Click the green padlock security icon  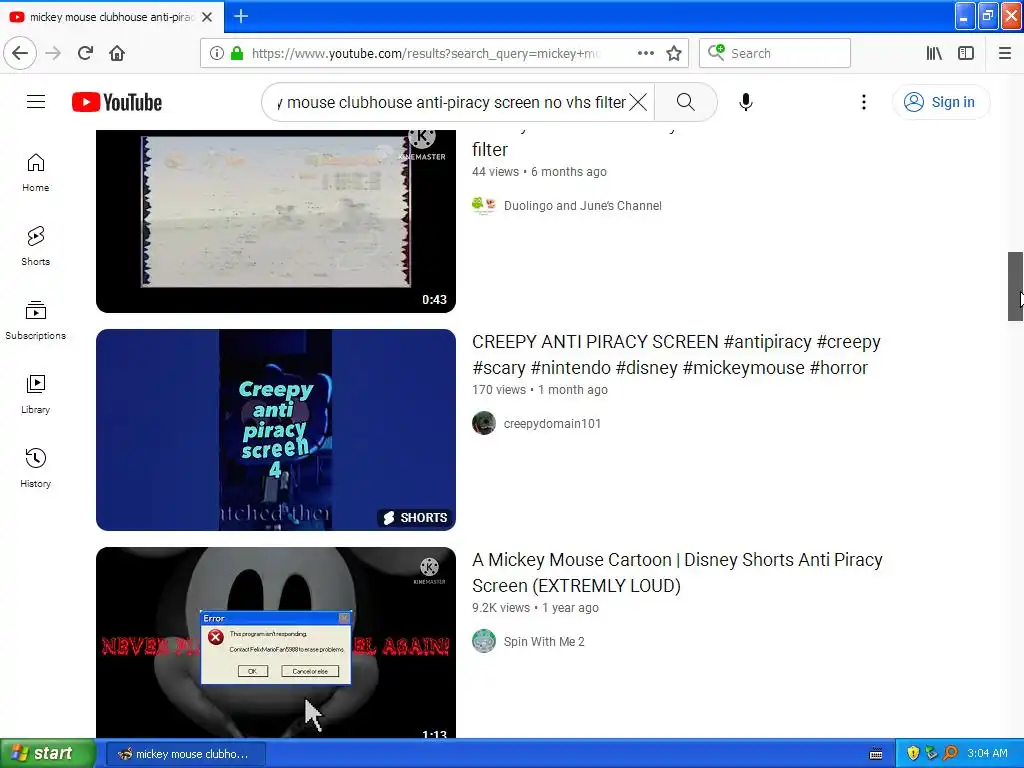click(x=237, y=53)
